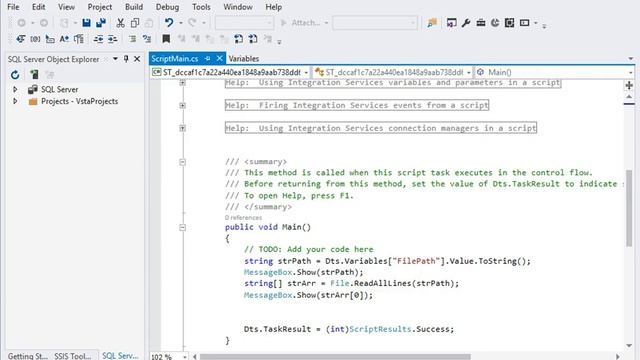Screen dimensions: 640x360
Task: Close the ScriptMain.cs tab
Action: (x=220, y=59)
